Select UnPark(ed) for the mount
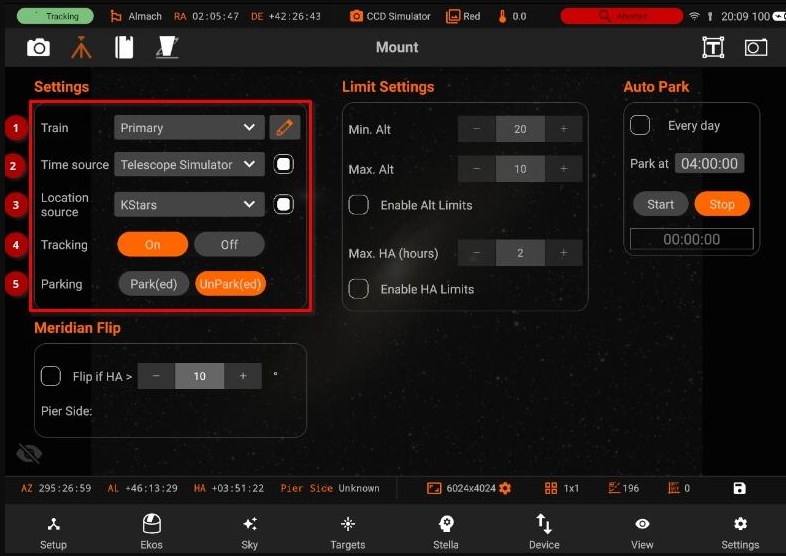786x556 pixels. 230,284
